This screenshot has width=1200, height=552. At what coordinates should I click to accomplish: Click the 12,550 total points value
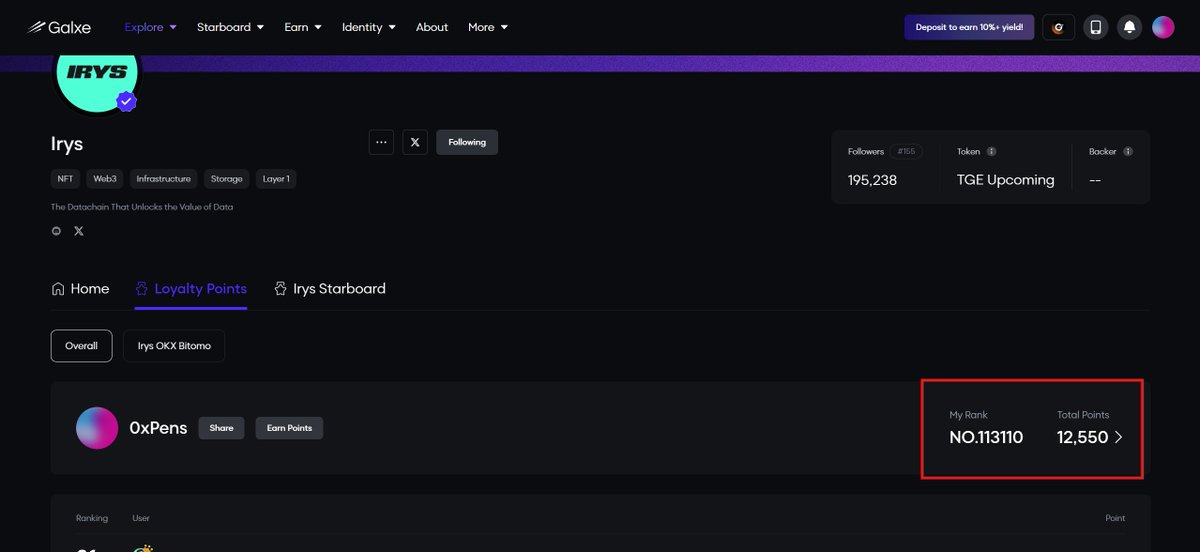pyautogui.click(x=1083, y=437)
